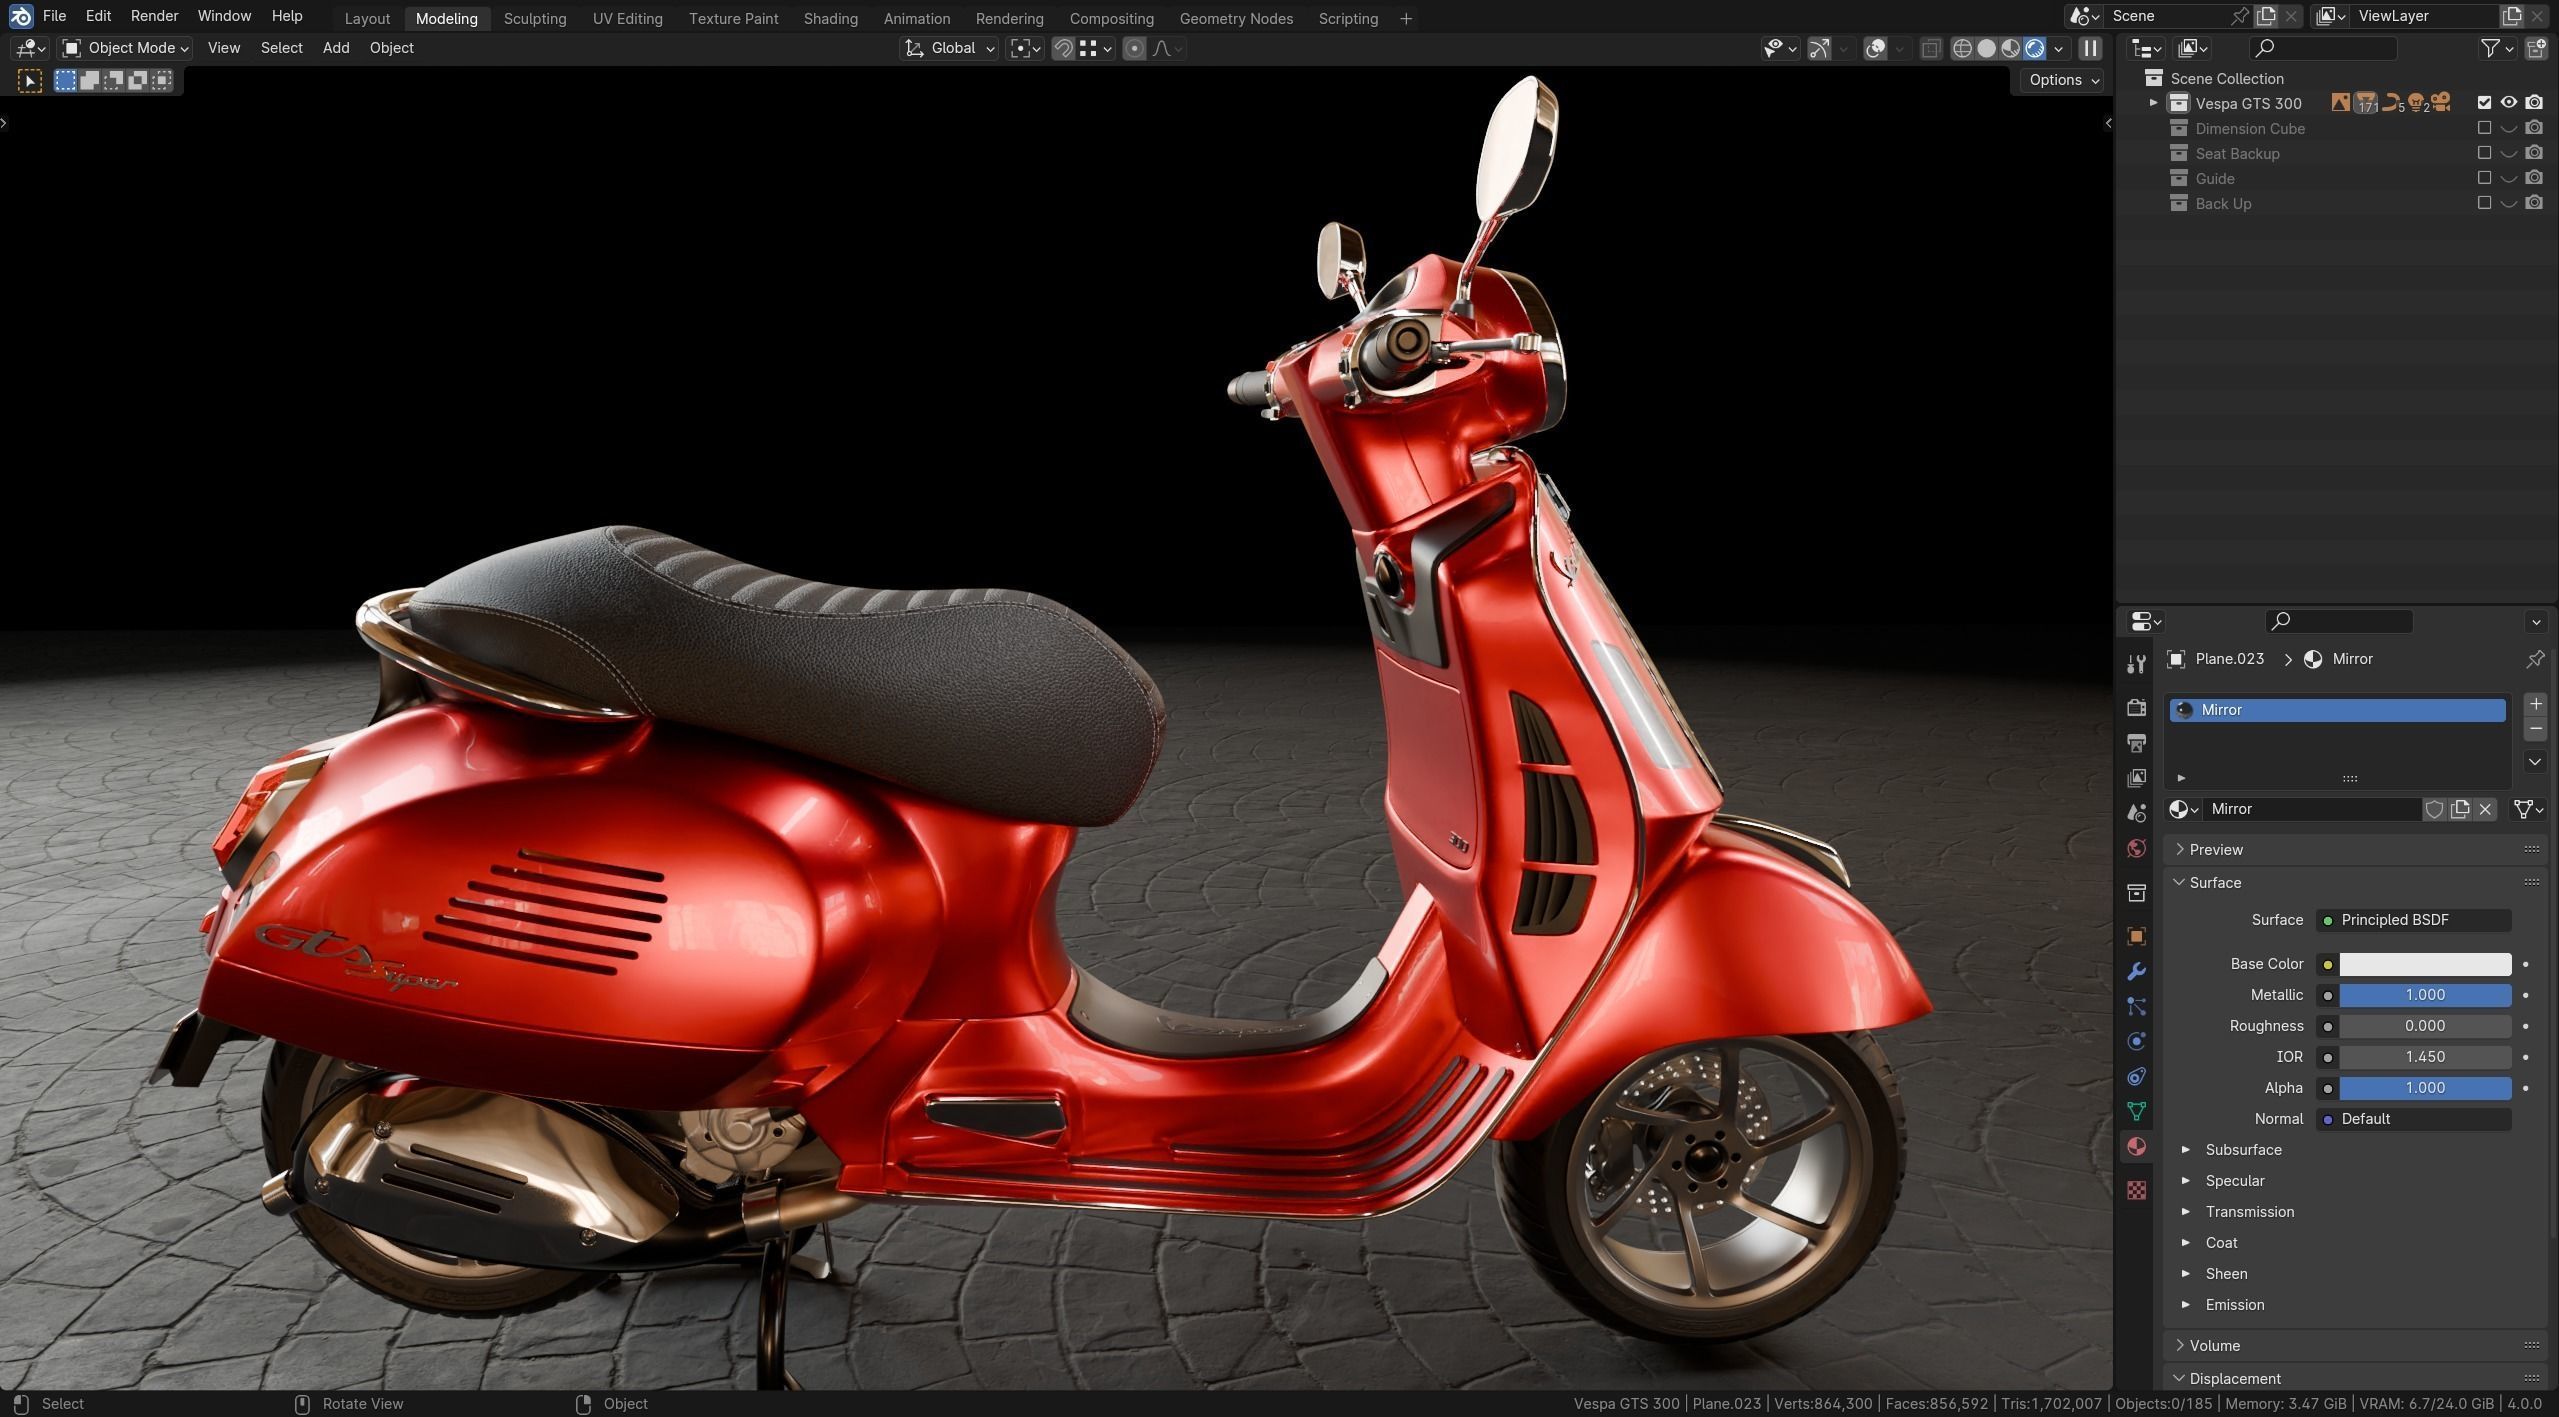This screenshot has height=1417, width=2559.
Task: Switch to the Sculpting workspace tab
Action: [x=534, y=18]
